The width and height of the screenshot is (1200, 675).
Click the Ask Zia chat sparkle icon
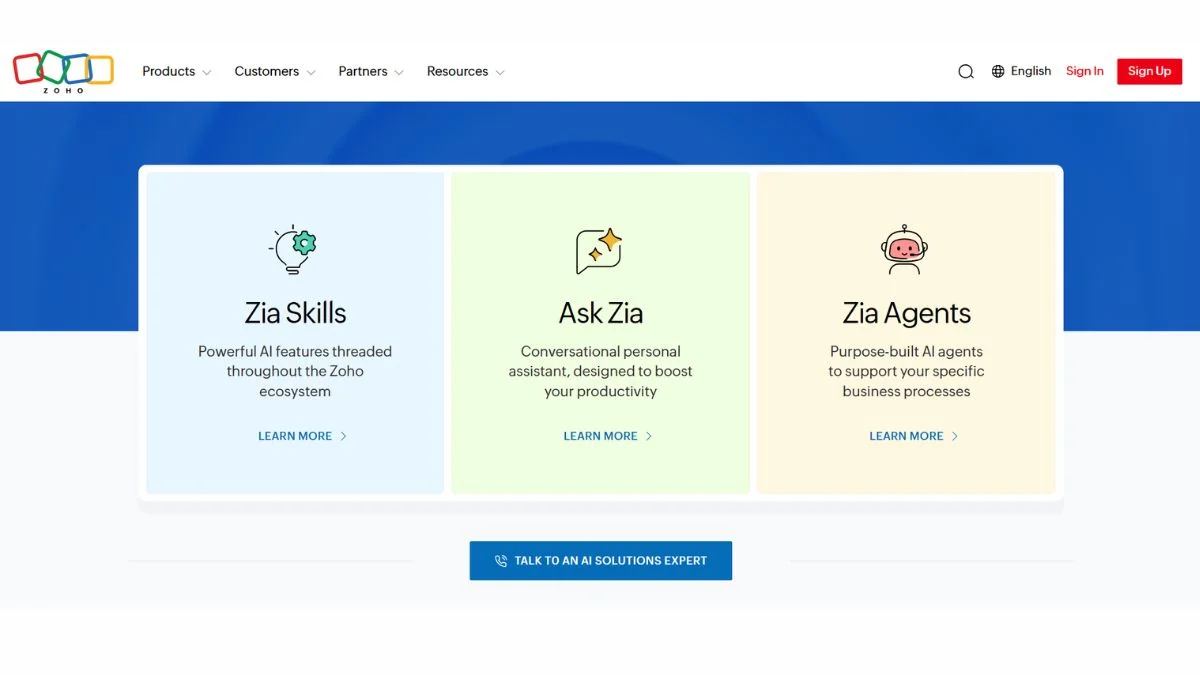pos(600,251)
